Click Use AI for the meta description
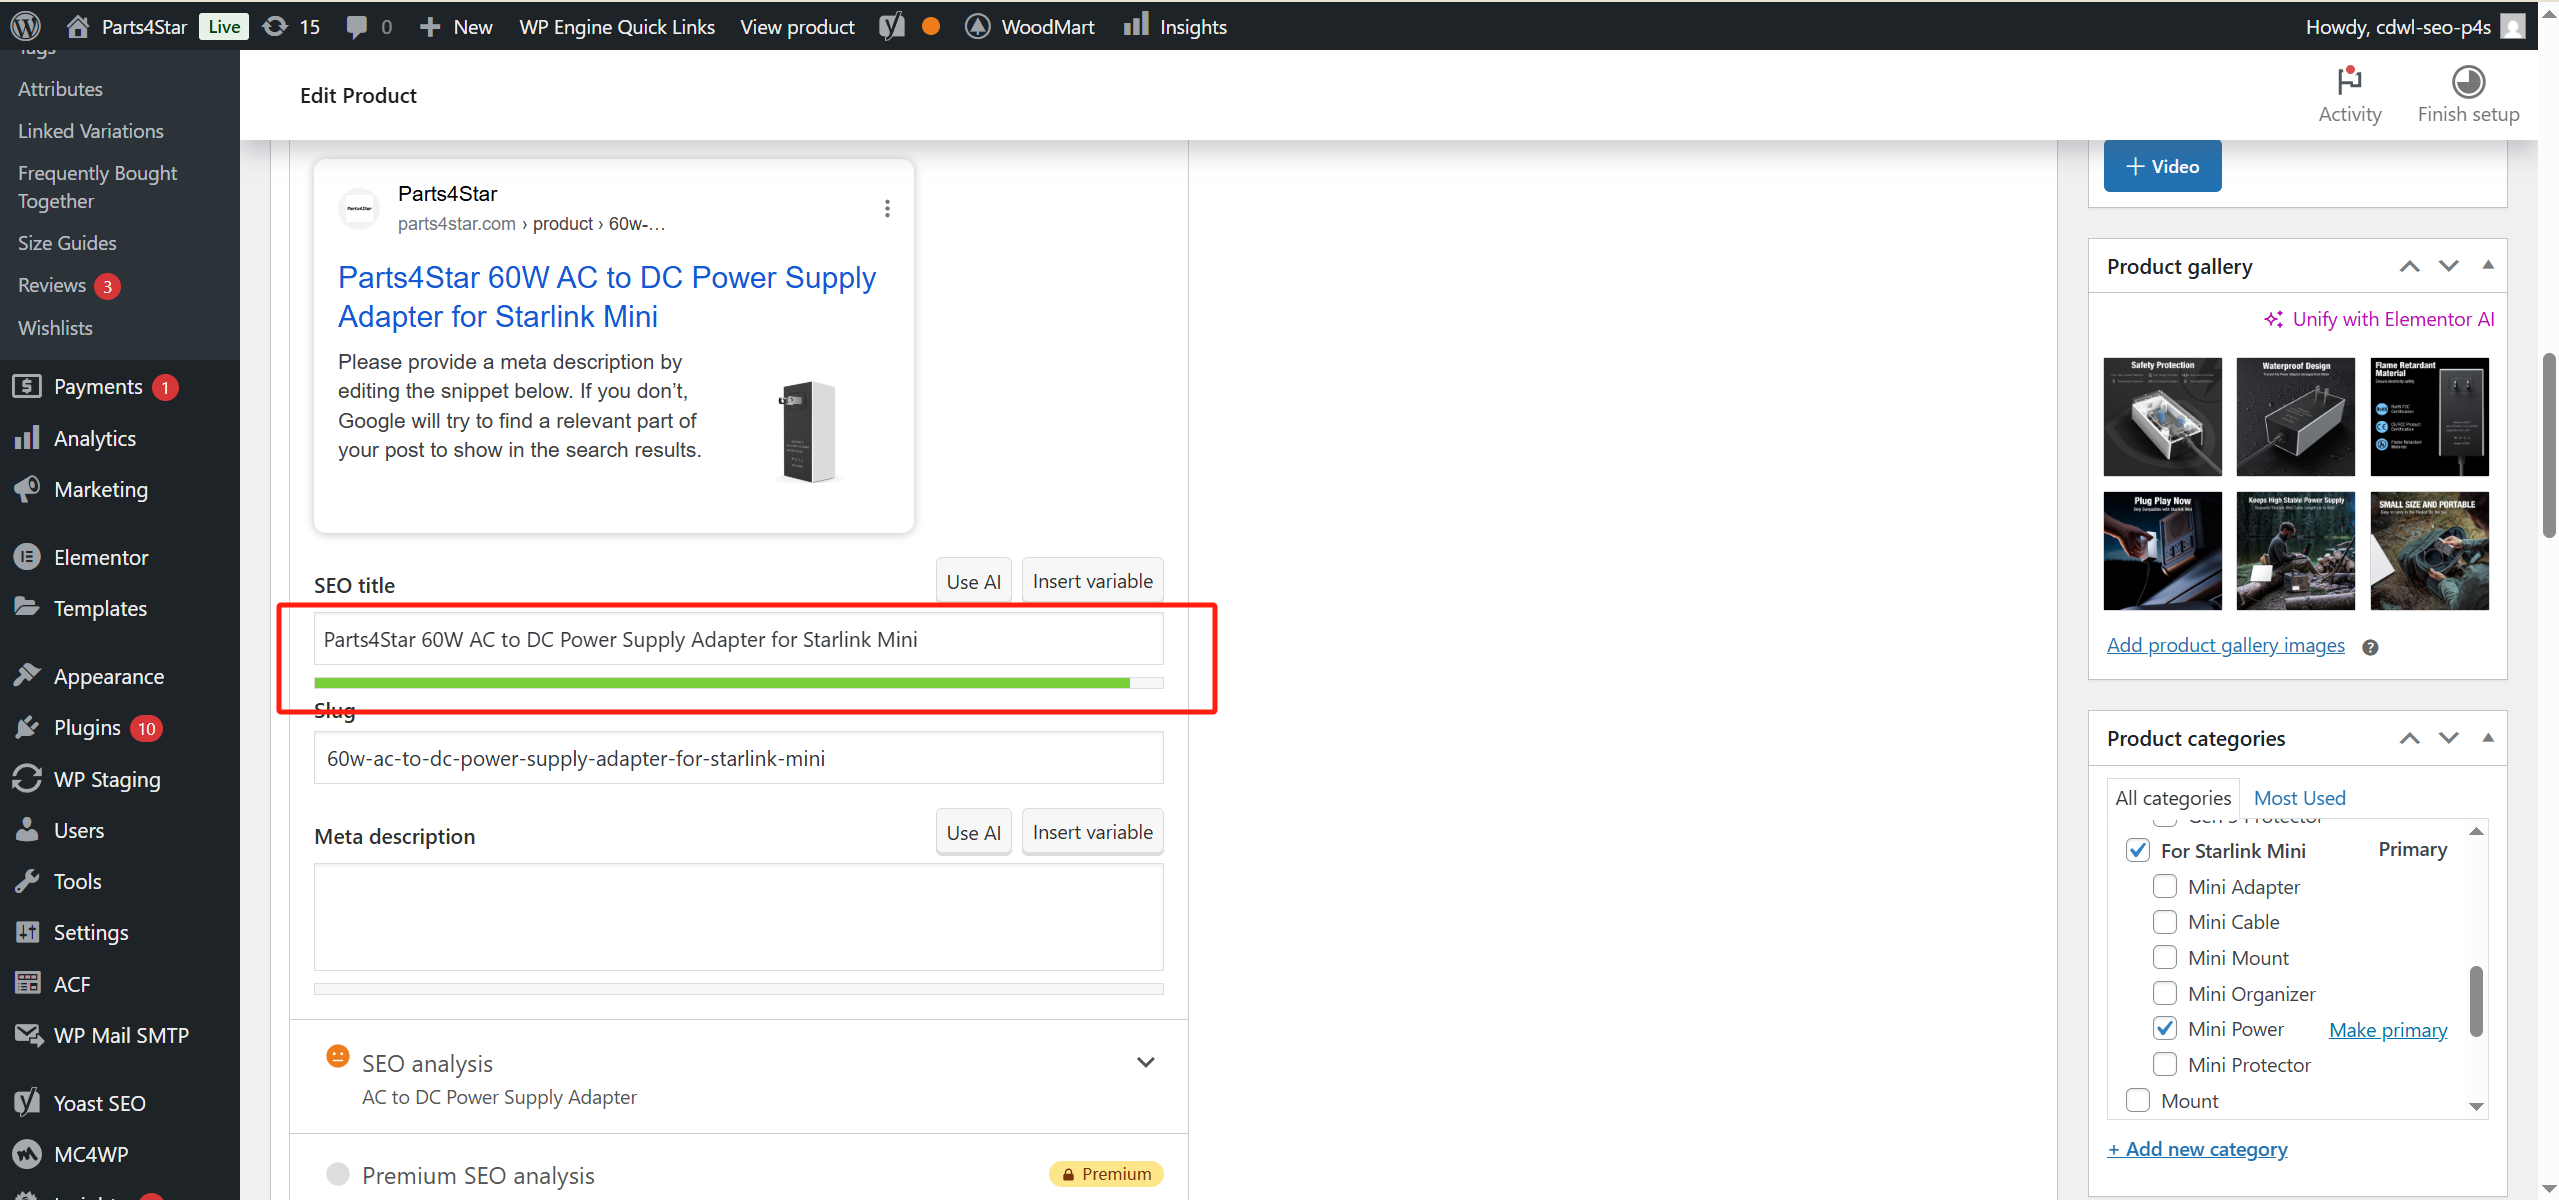2559x1200 pixels. (972, 831)
